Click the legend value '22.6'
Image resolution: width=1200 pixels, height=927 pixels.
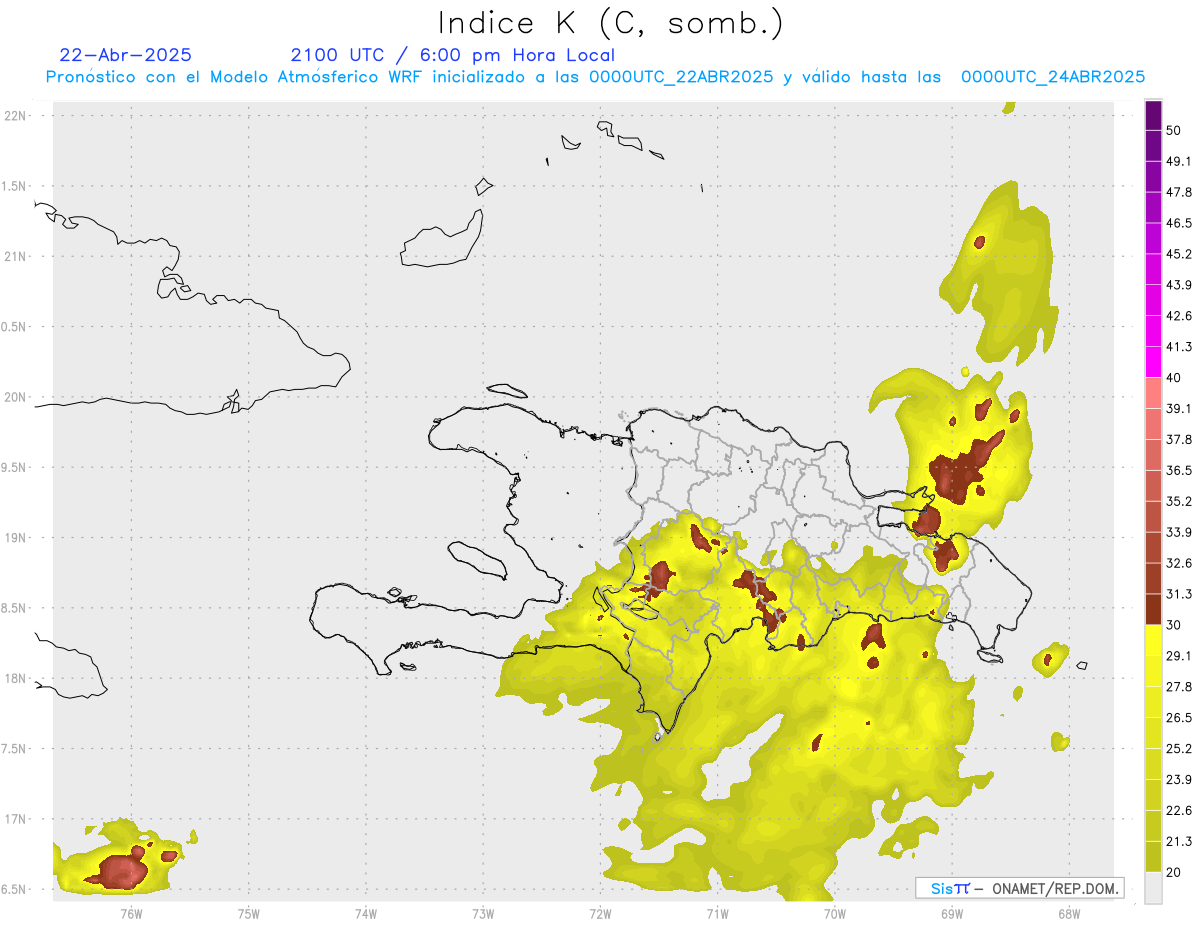tap(1179, 811)
